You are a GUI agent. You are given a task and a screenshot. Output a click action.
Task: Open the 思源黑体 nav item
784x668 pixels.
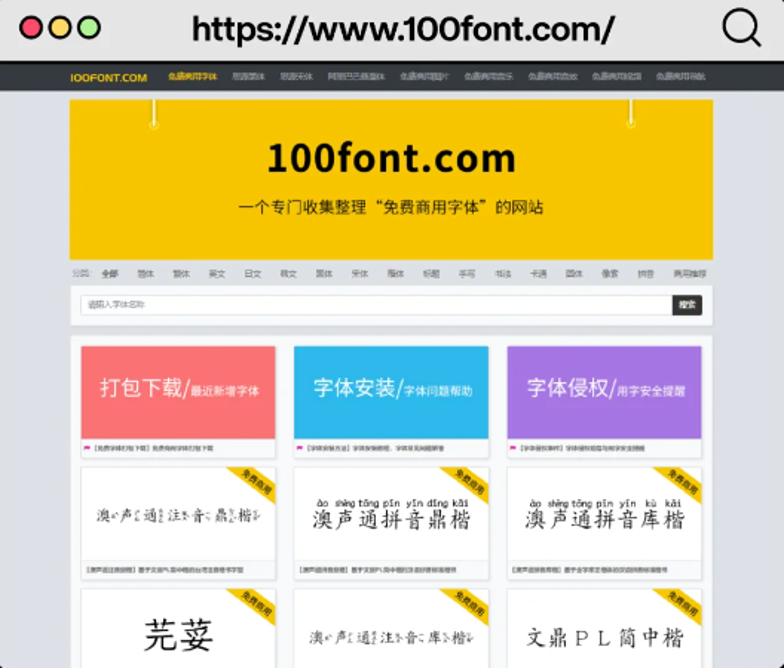pyautogui.click(x=248, y=76)
